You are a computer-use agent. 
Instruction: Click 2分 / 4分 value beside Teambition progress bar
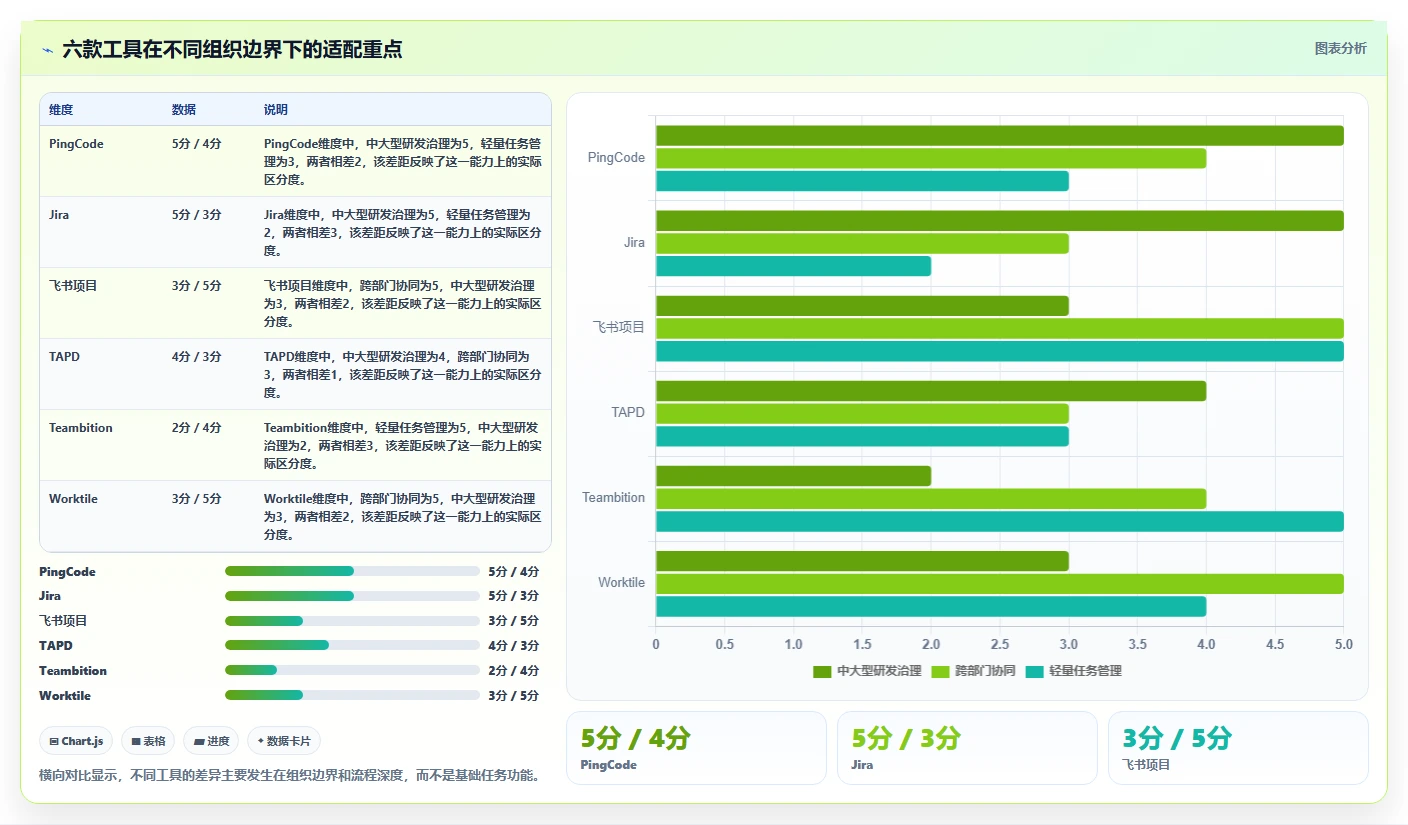point(514,671)
